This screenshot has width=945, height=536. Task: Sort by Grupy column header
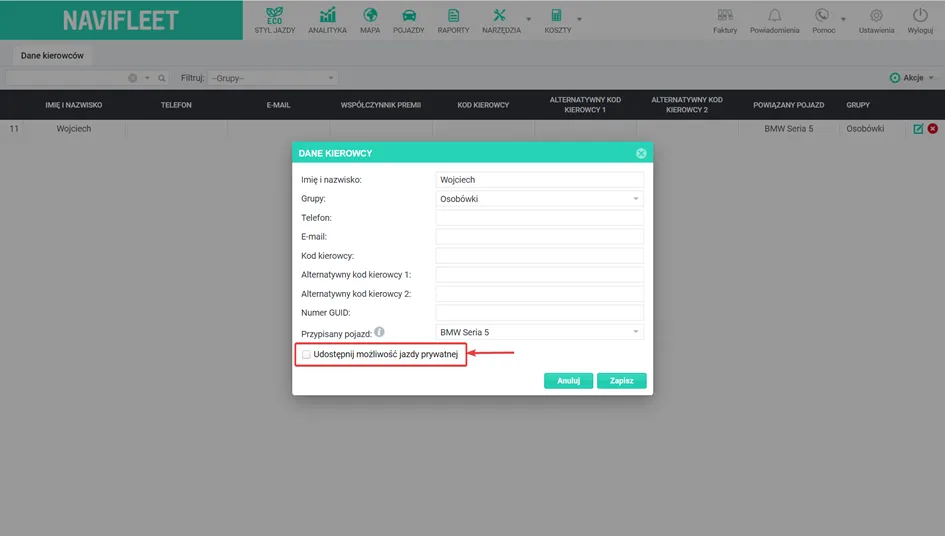tap(858, 105)
